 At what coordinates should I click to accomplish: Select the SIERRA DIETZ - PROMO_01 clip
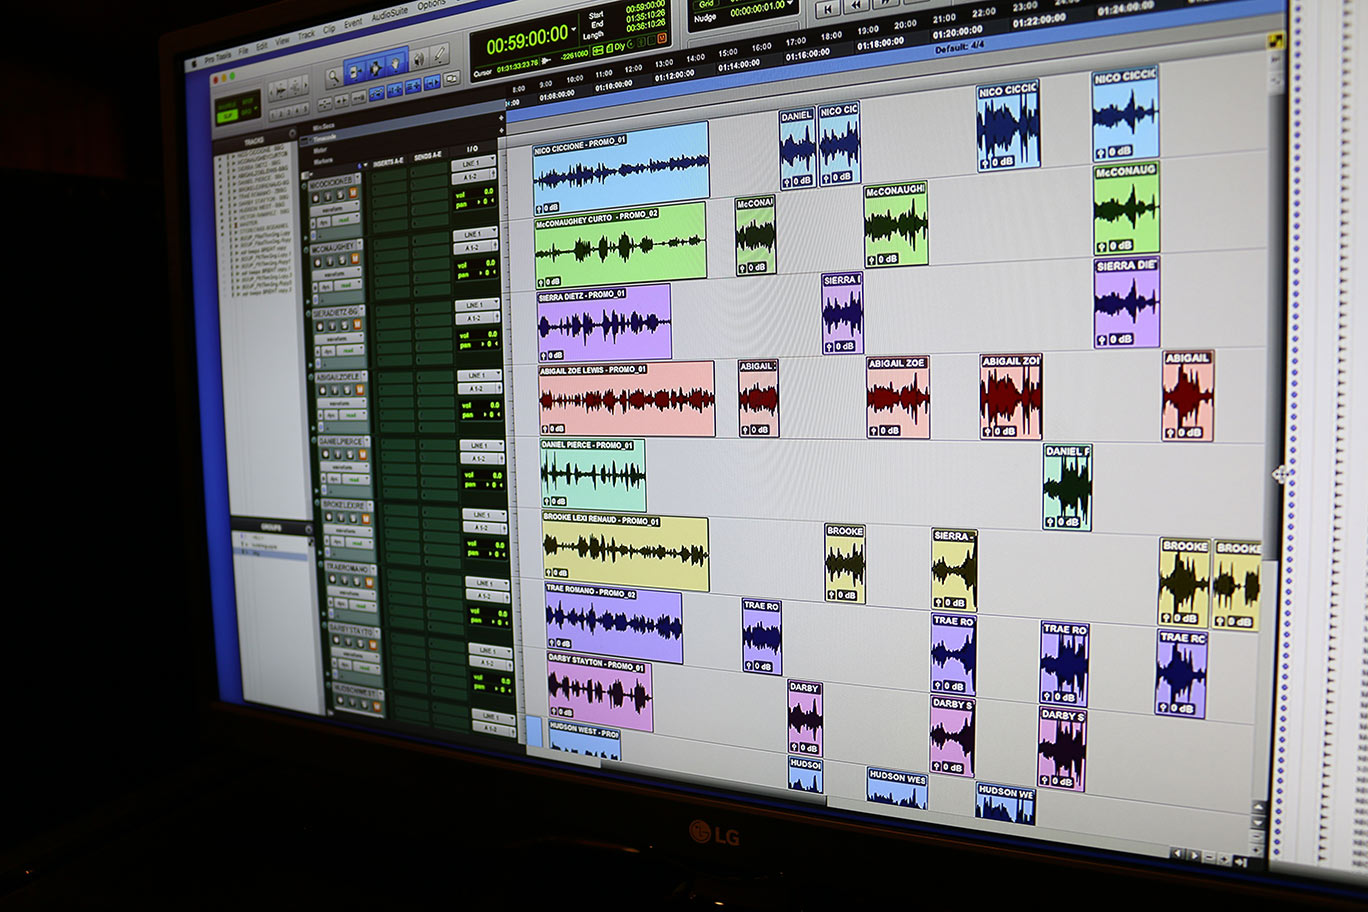(604, 324)
